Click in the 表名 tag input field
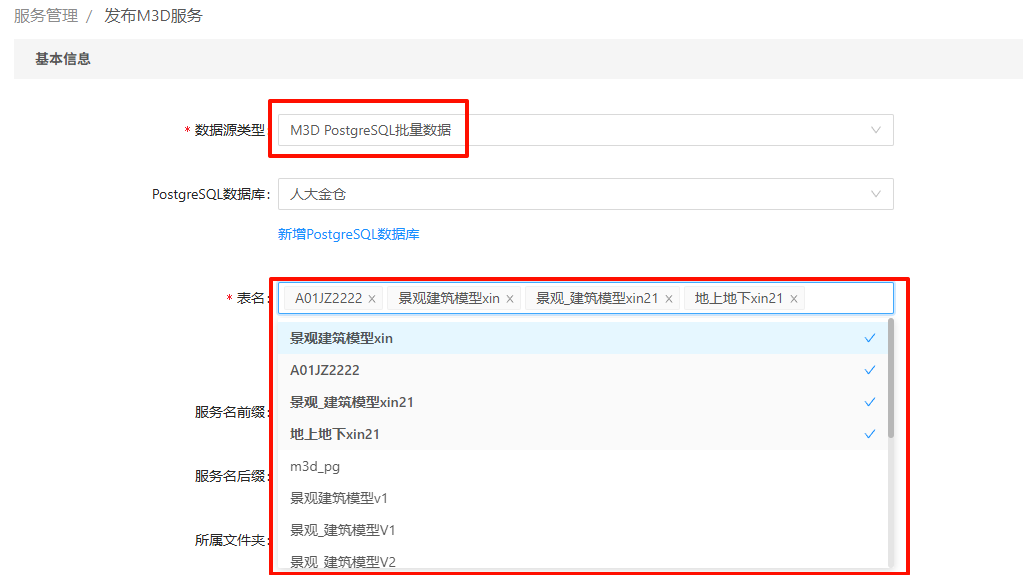This screenshot has height=575, width=1023. [846, 299]
